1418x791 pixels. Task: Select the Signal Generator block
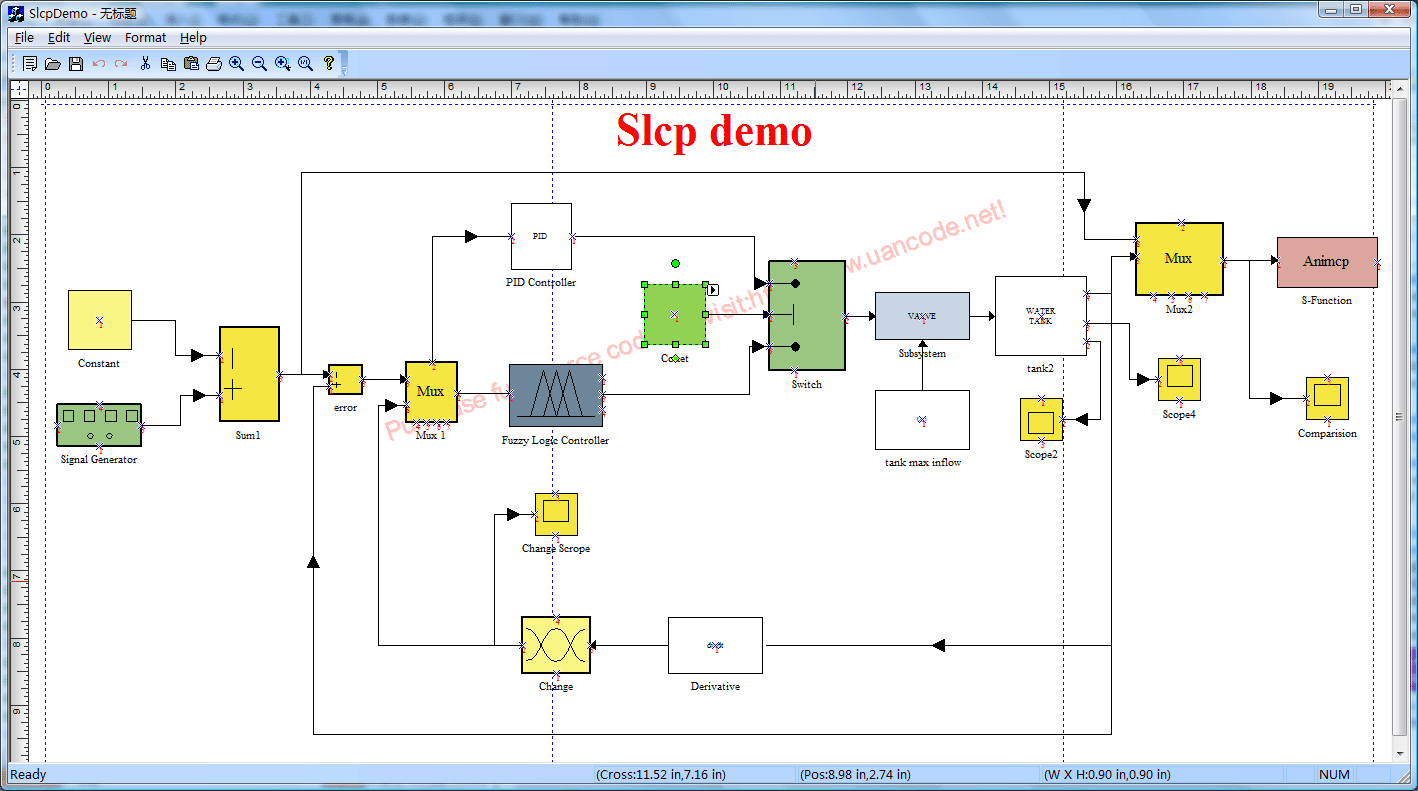pyautogui.click(x=99, y=425)
